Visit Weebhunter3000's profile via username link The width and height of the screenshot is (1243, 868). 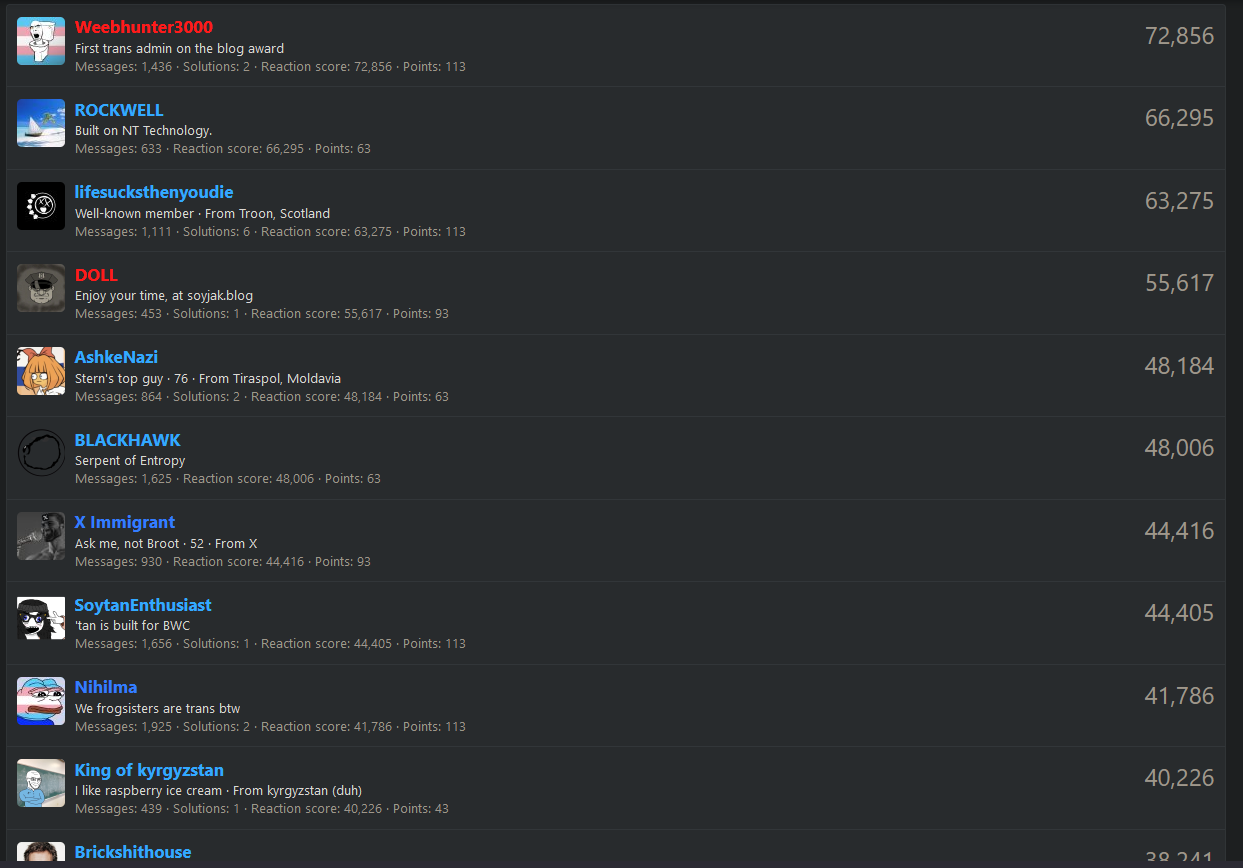click(144, 27)
